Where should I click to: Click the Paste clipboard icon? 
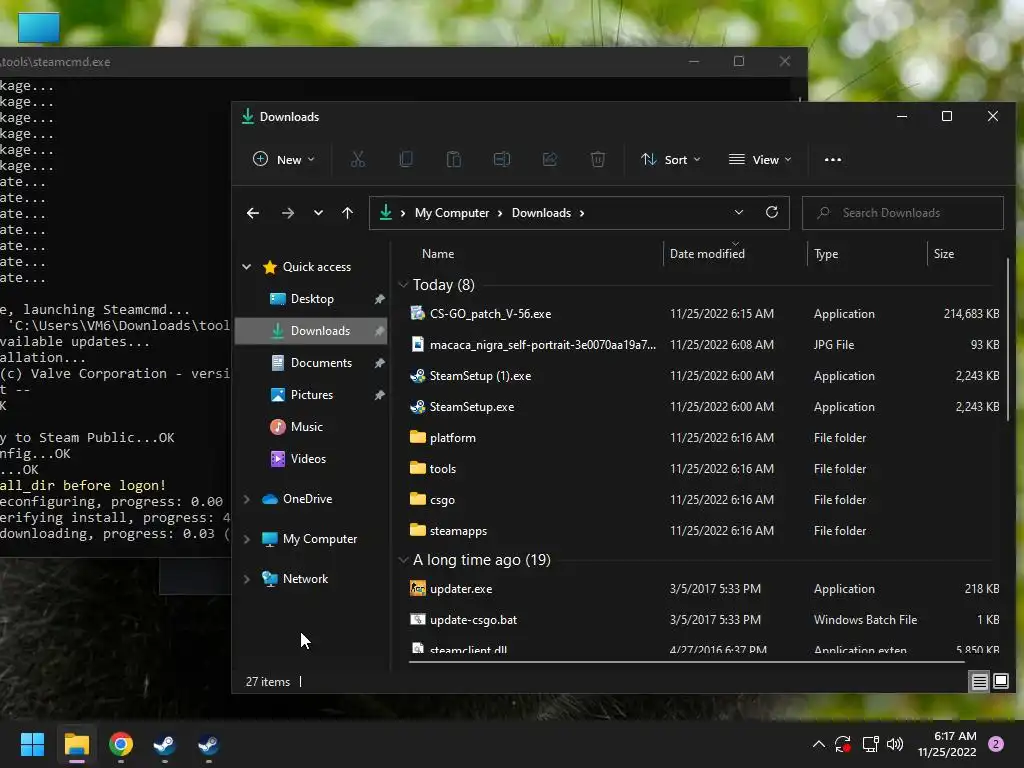(x=453, y=159)
